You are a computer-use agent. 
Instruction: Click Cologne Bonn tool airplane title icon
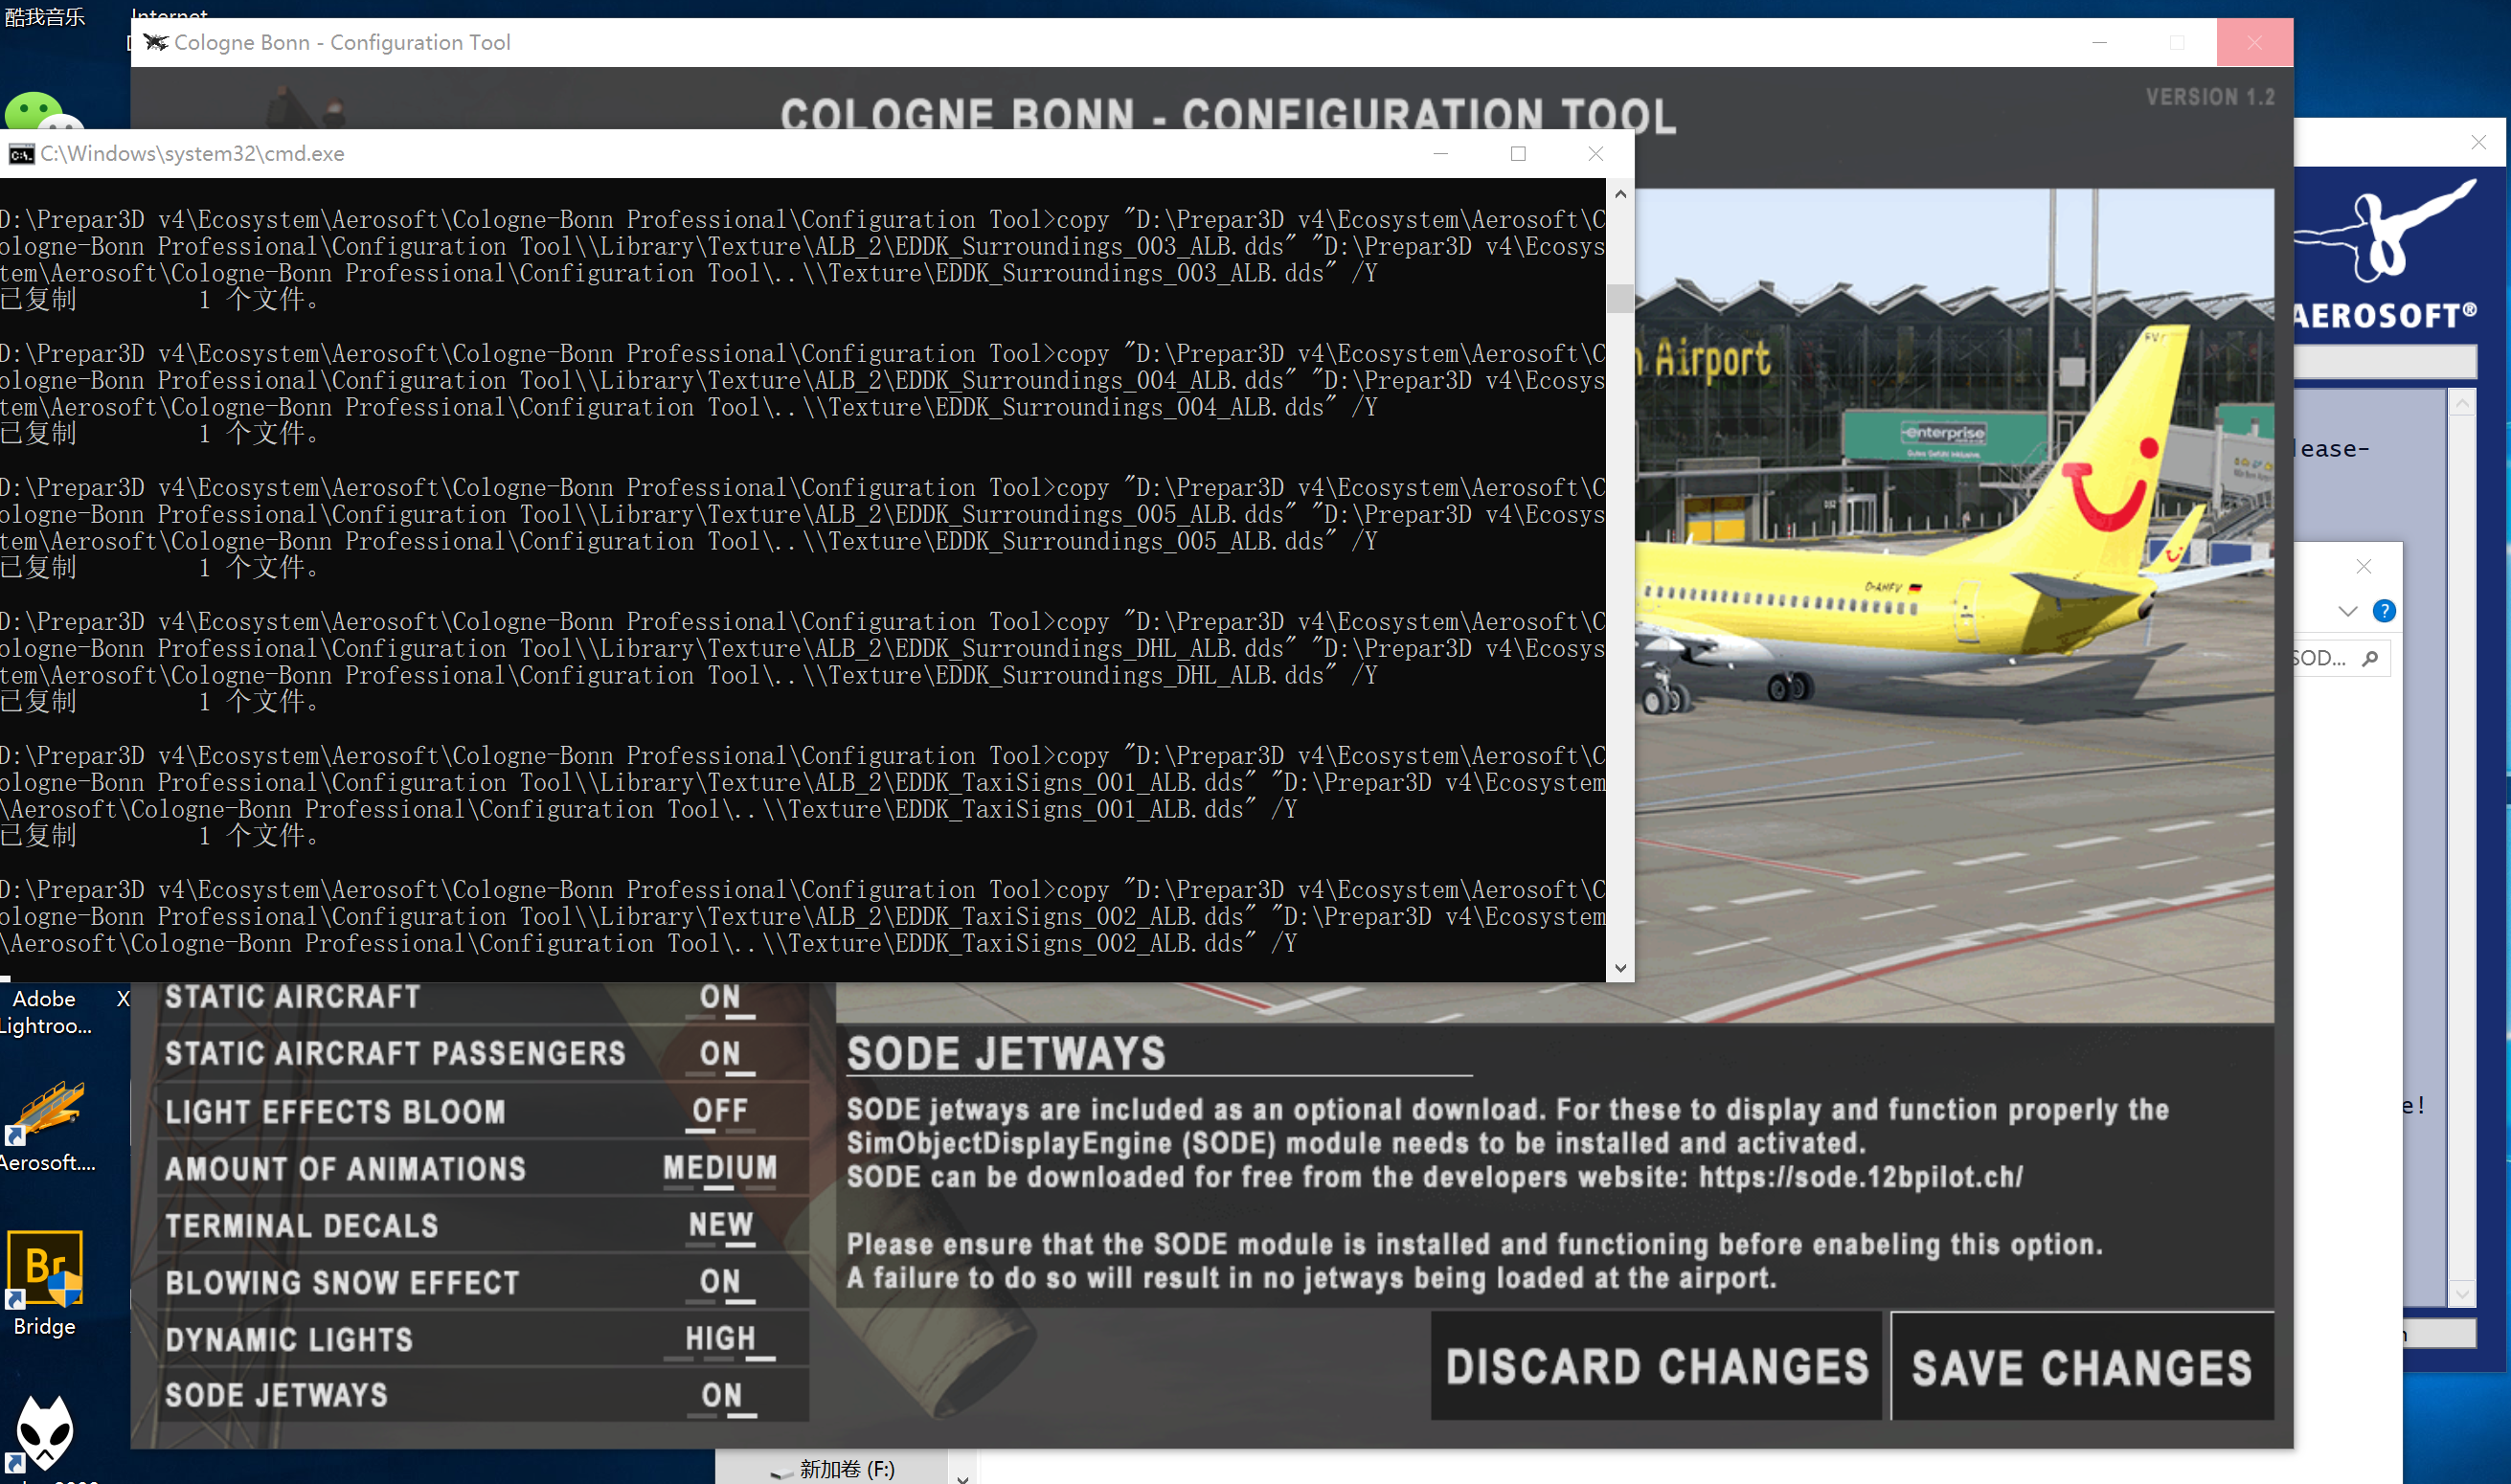155,42
